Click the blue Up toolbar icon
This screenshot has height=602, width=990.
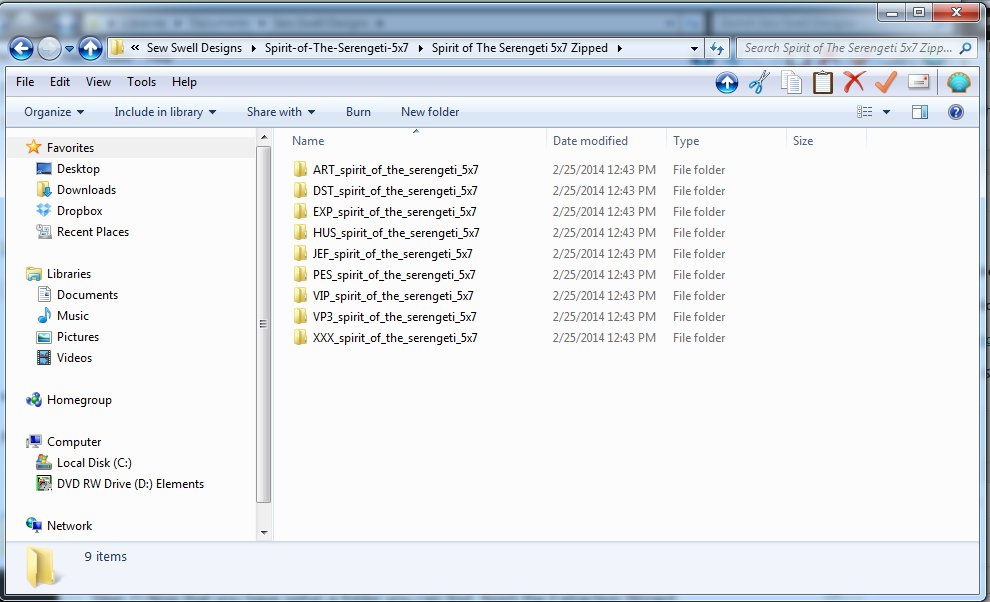(727, 83)
